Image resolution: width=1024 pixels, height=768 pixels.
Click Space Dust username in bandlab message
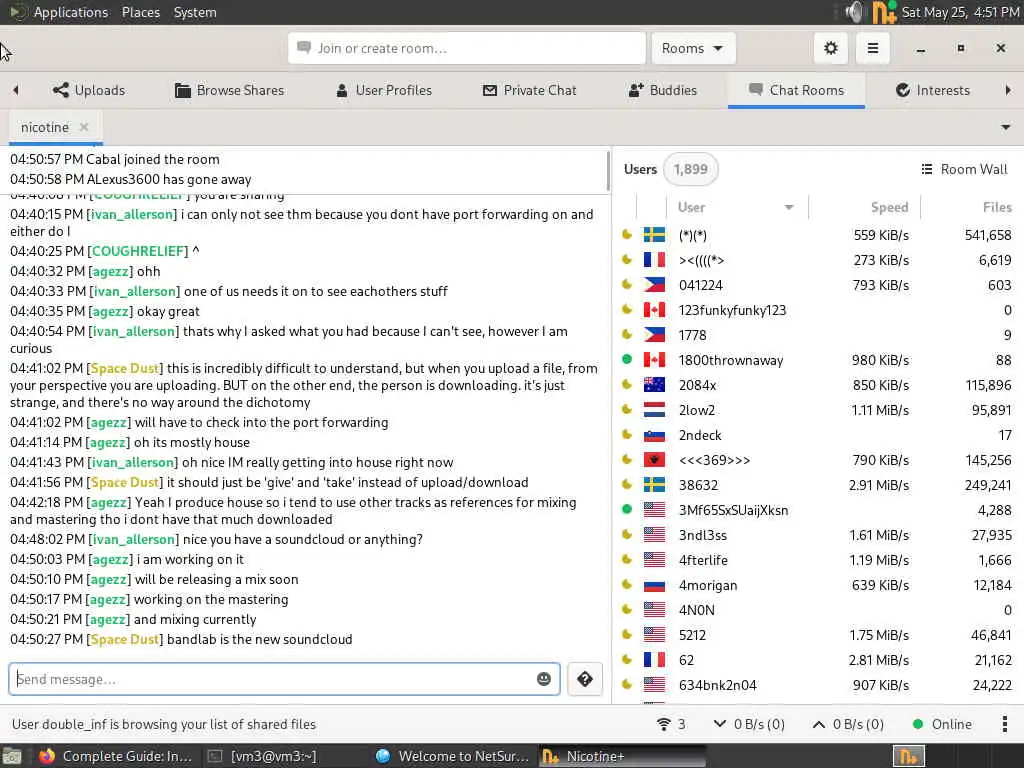tap(124, 639)
